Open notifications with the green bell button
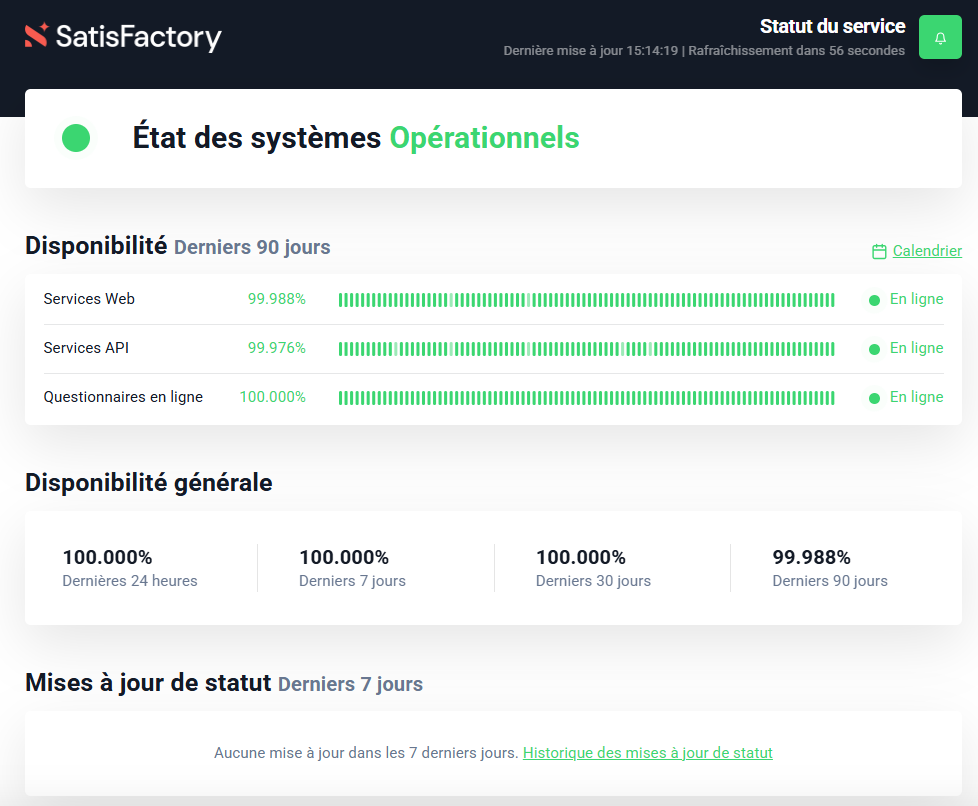 940,38
